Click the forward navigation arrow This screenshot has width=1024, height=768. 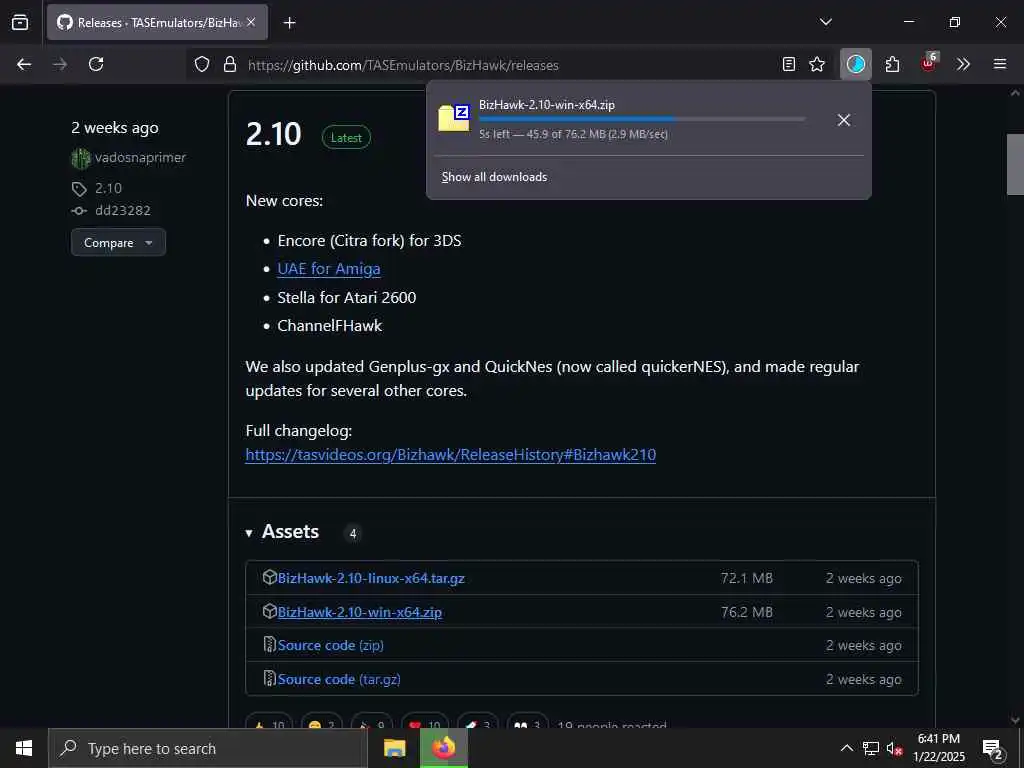coord(60,64)
